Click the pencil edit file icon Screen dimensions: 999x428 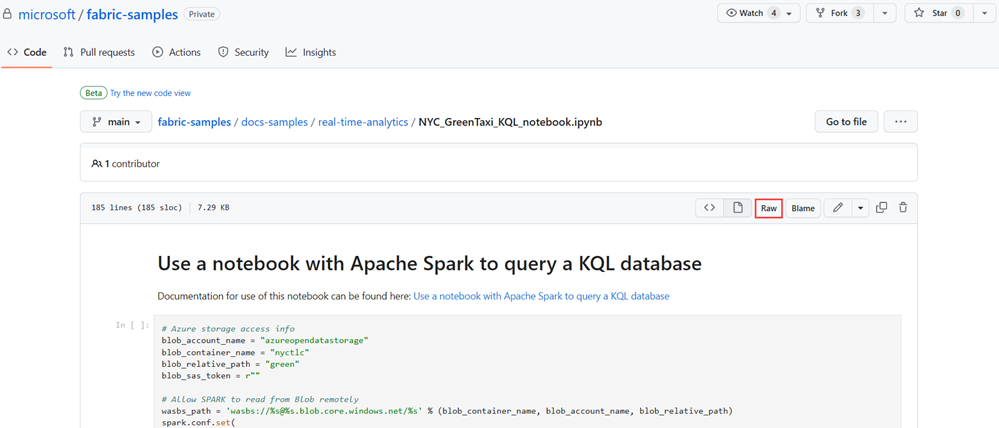point(838,208)
